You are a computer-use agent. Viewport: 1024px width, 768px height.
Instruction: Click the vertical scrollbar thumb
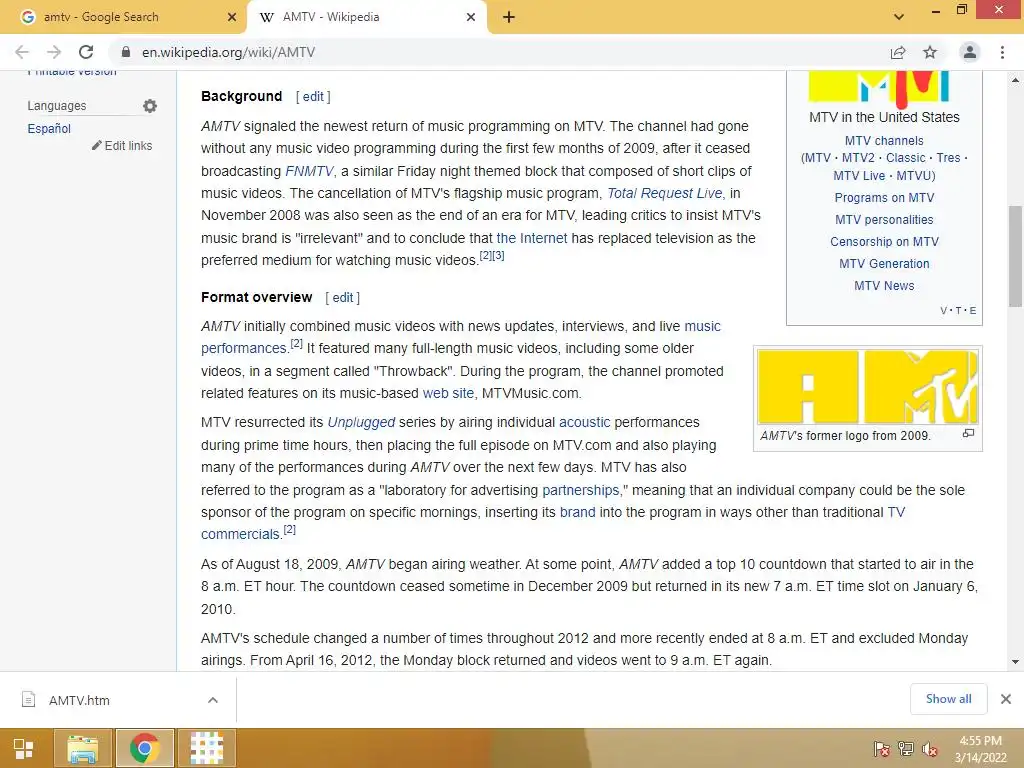[x=1015, y=256]
